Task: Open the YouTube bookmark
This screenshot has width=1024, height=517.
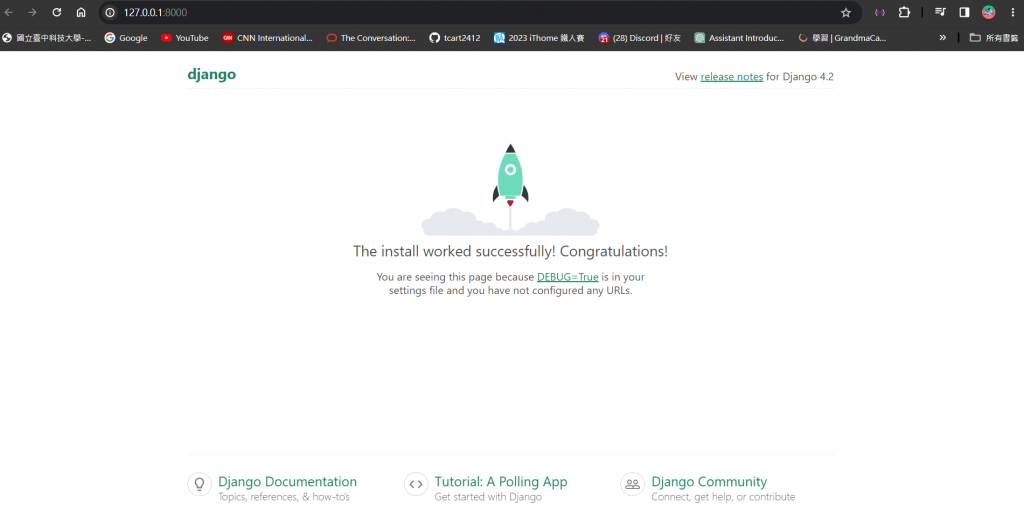Action: pos(185,38)
